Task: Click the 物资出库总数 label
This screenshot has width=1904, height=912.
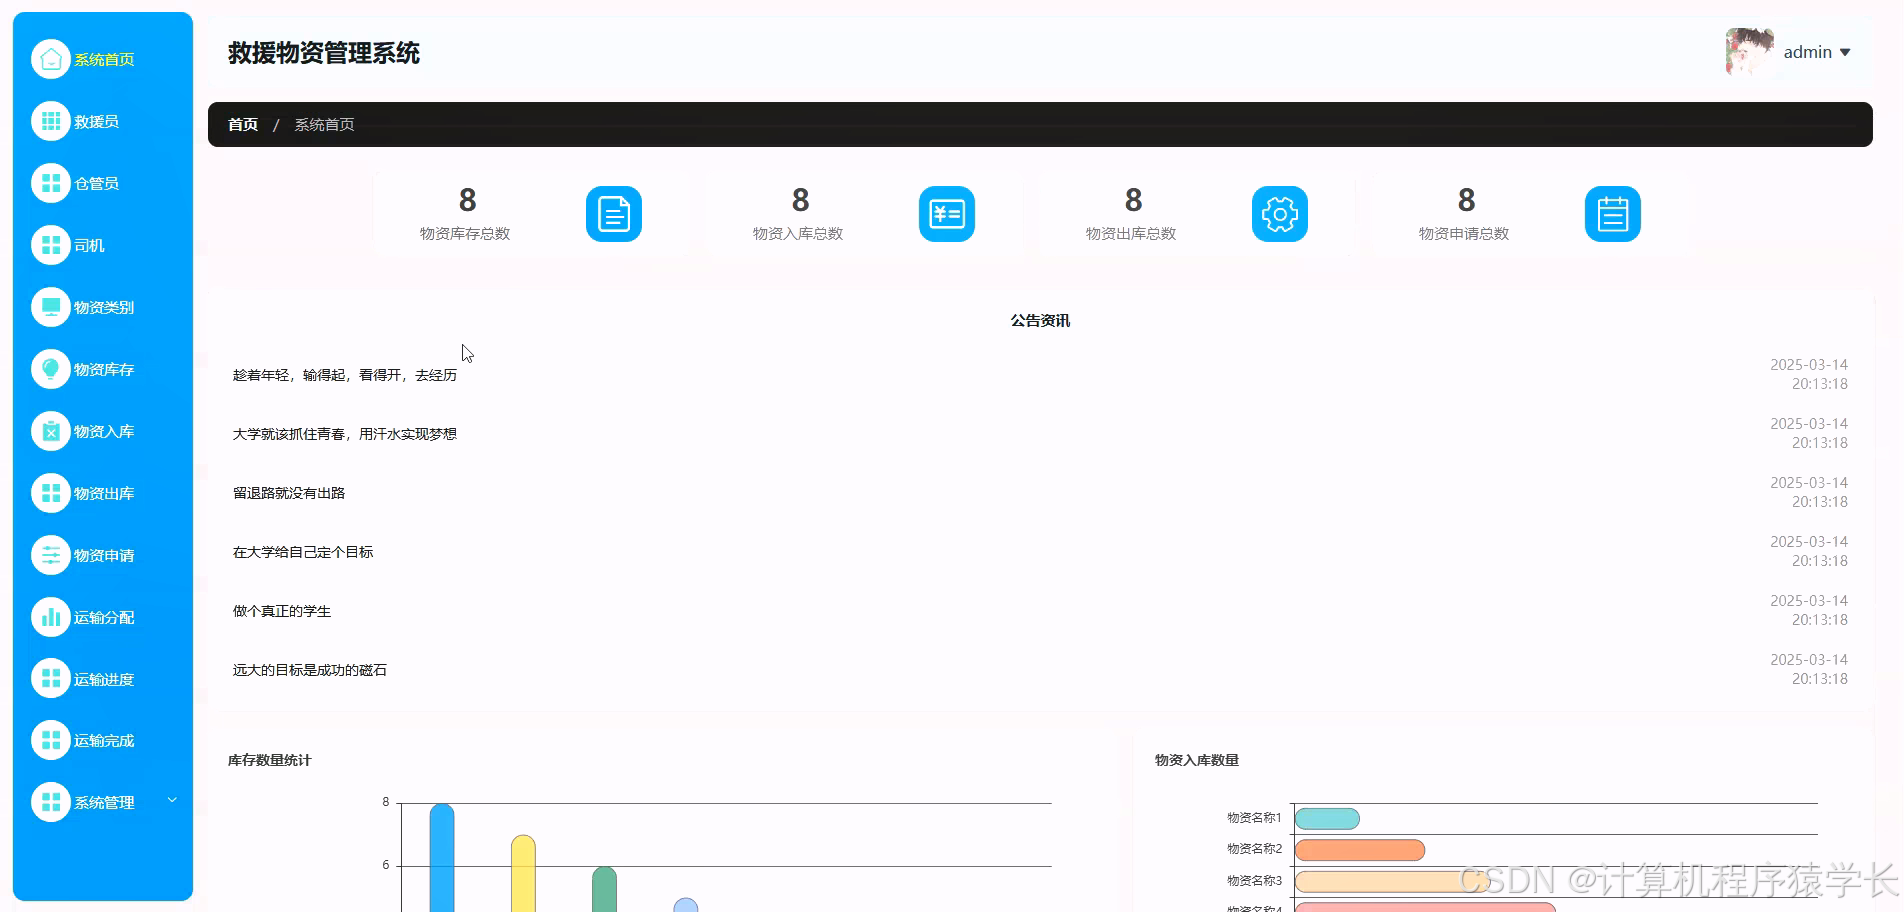Action: coord(1131,233)
